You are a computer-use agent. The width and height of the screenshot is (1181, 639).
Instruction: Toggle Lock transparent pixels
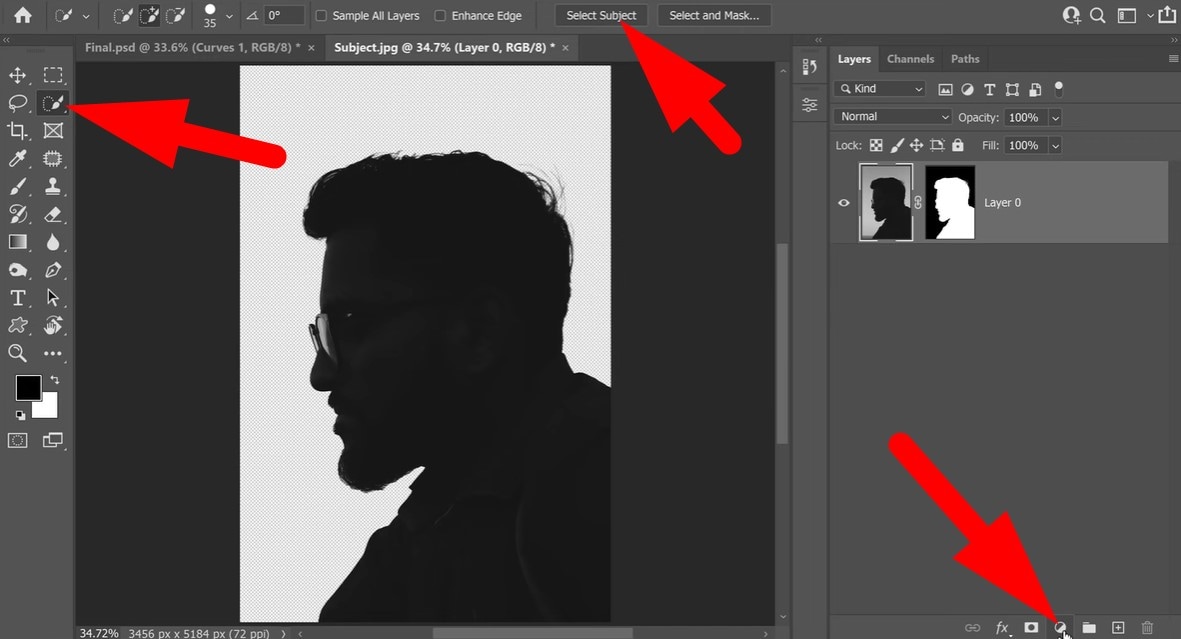pyautogui.click(x=876, y=145)
